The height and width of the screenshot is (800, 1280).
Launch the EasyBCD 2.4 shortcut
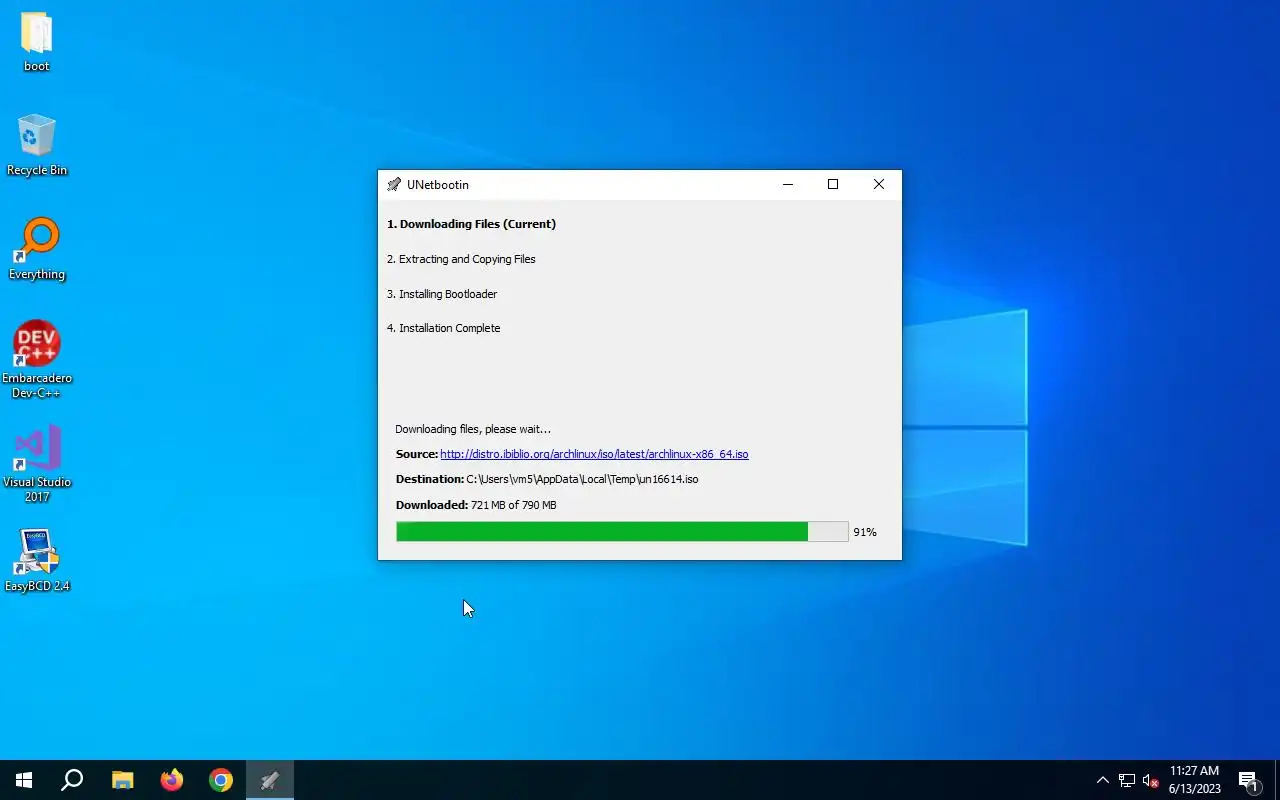coord(37,561)
